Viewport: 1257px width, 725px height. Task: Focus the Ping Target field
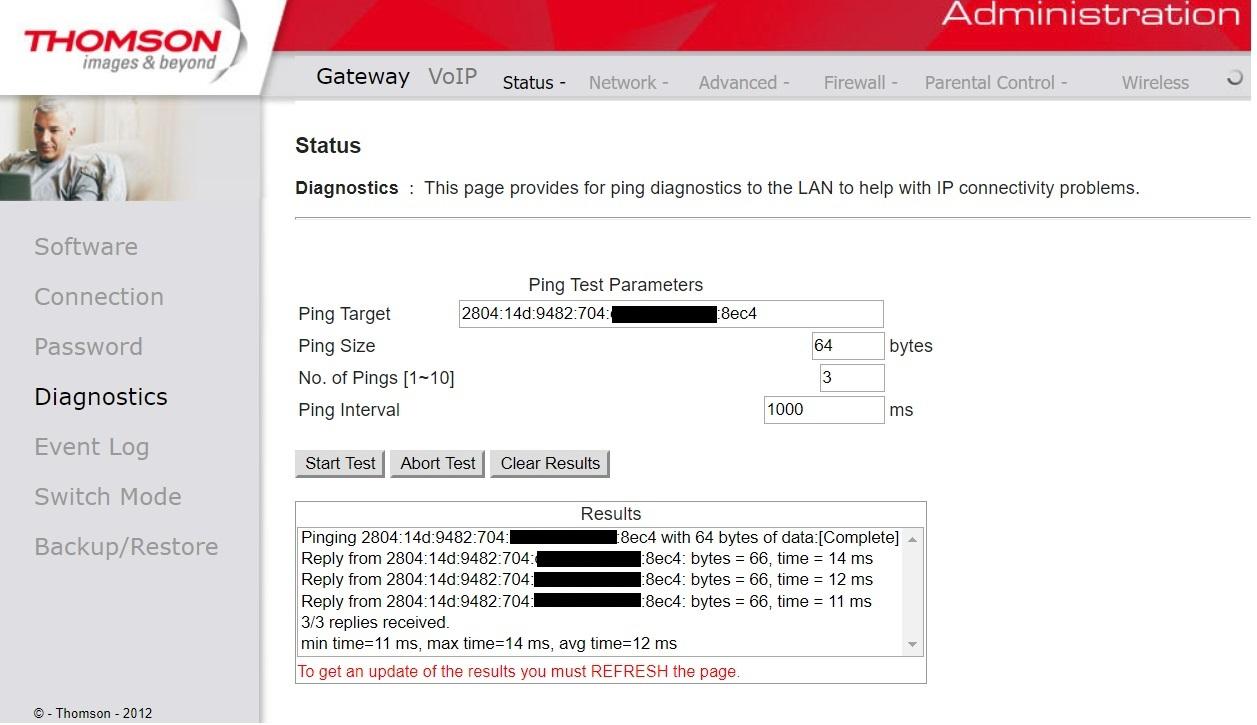[x=671, y=314]
